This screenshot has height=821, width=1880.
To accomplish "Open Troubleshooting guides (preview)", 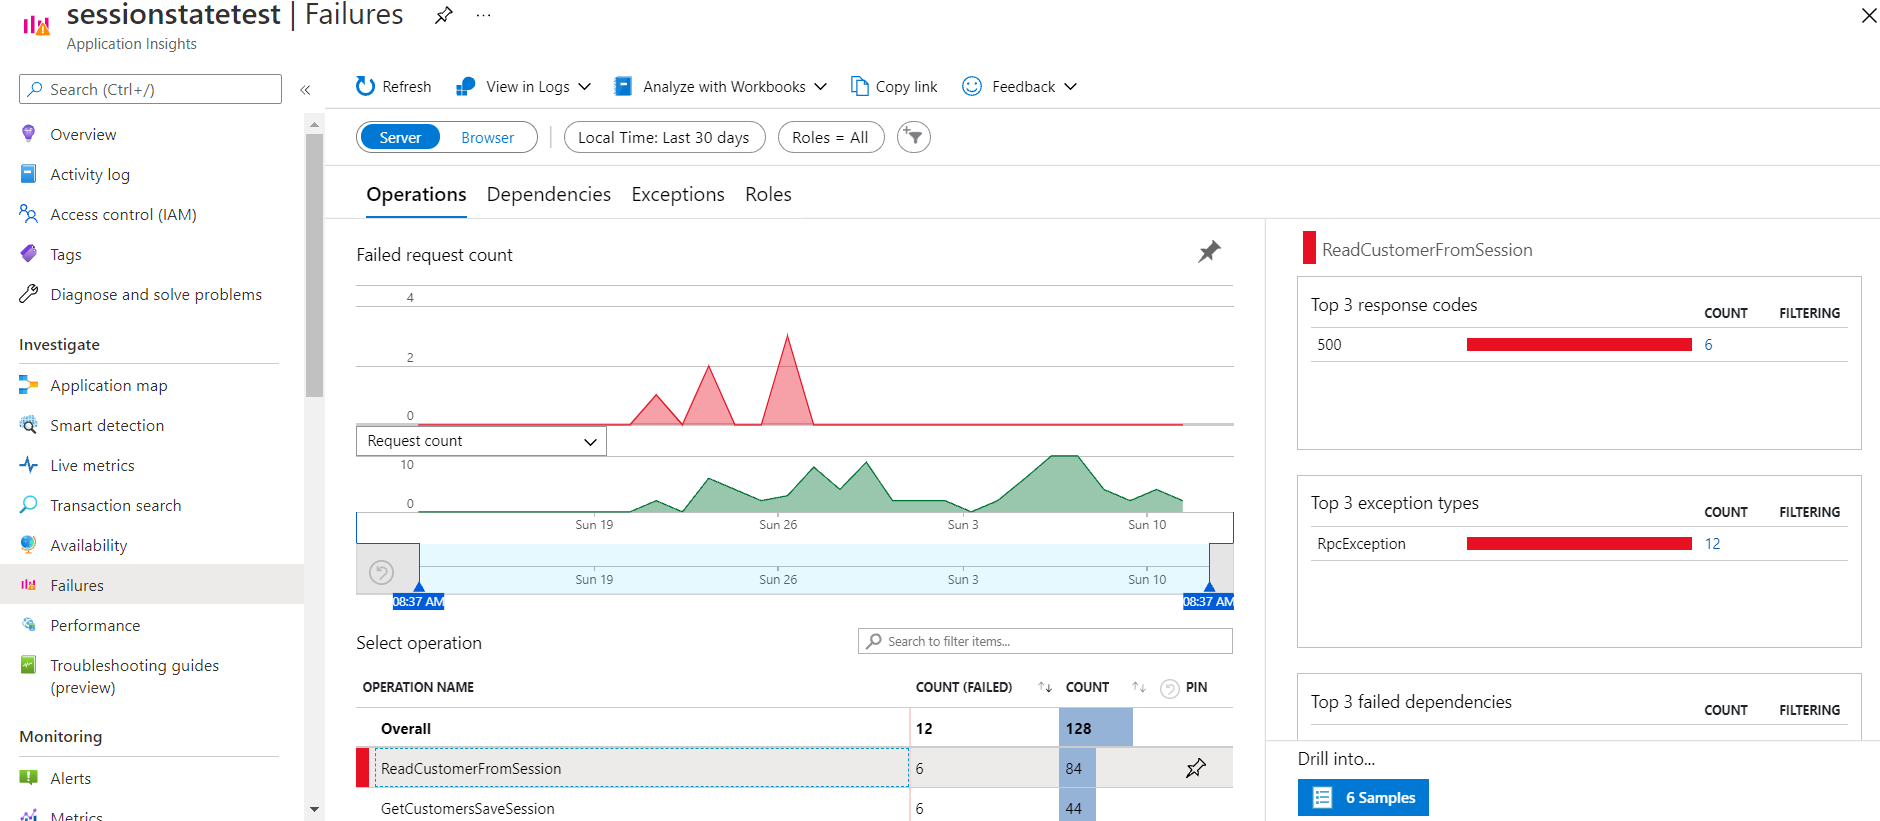I will (x=134, y=676).
